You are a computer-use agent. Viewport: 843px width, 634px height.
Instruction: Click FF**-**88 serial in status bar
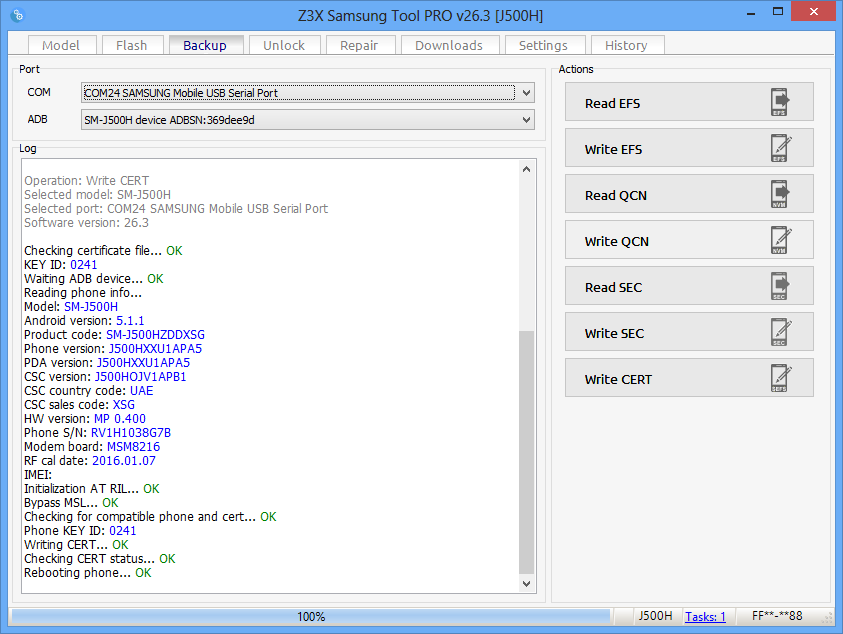[777, 616]
